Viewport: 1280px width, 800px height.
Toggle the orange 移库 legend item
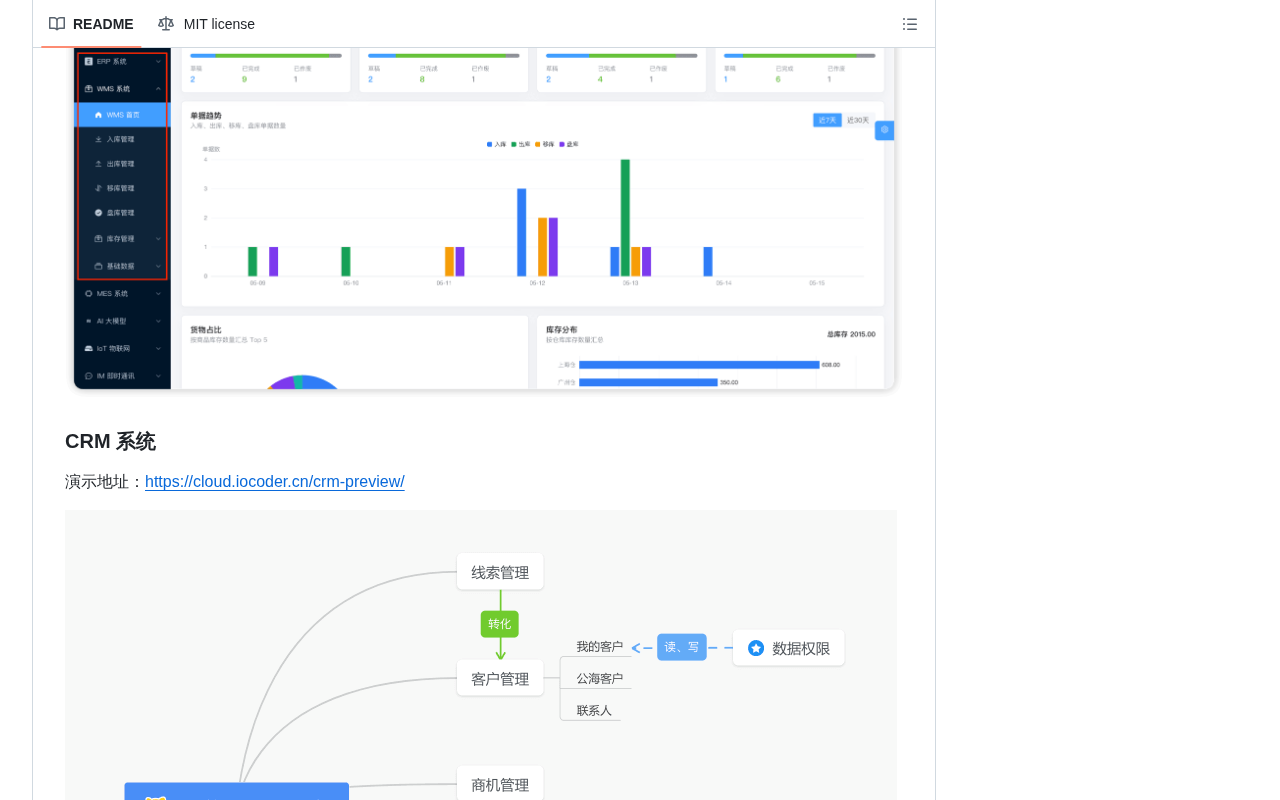click(x=545, y=144)
